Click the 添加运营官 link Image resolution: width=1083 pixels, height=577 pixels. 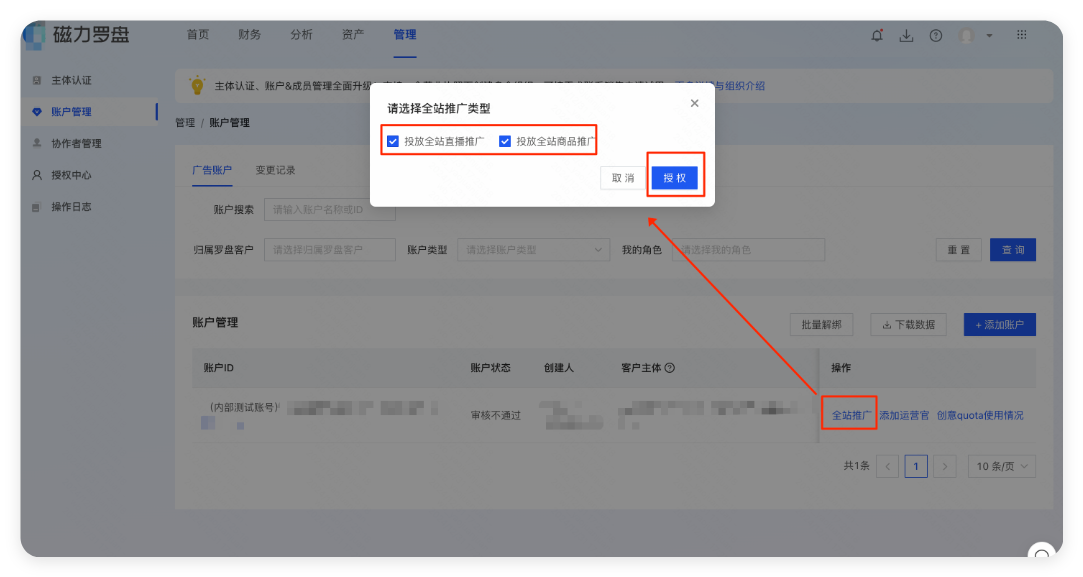click(903, 415)
